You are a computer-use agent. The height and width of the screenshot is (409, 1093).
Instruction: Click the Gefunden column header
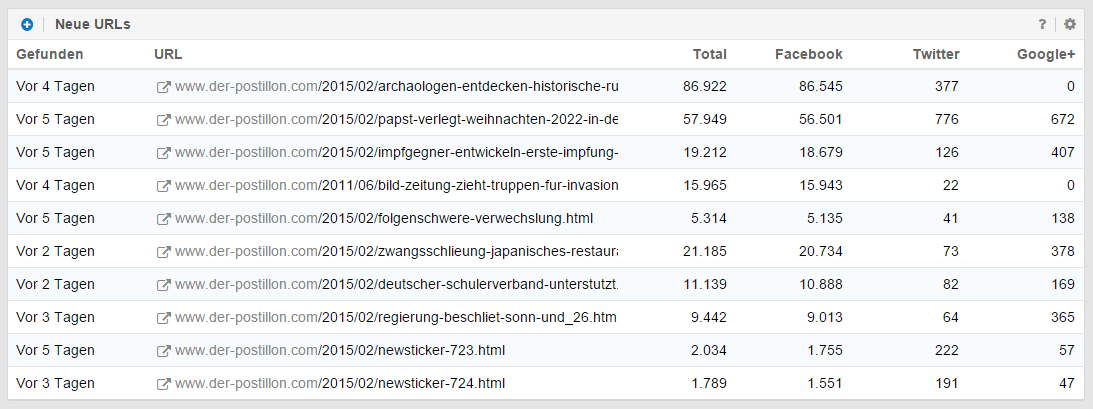click(50, 54)
